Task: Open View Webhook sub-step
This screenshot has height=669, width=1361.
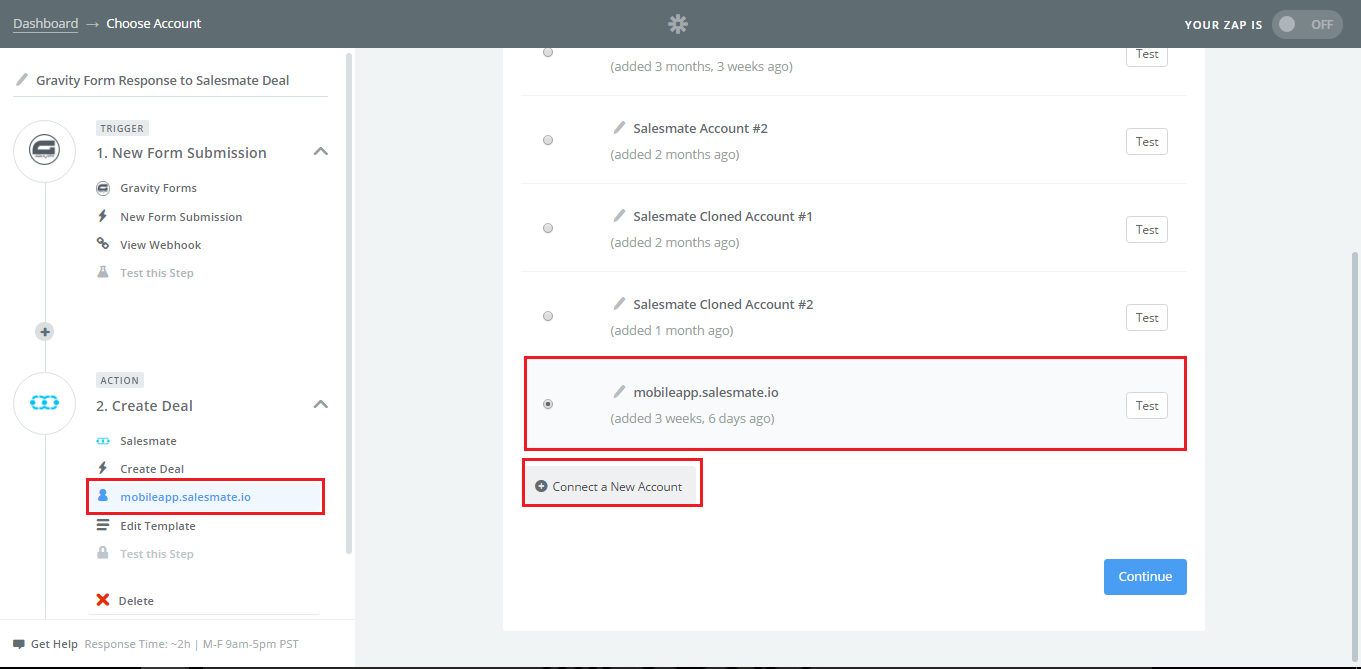Action: [x=160, y=245]
